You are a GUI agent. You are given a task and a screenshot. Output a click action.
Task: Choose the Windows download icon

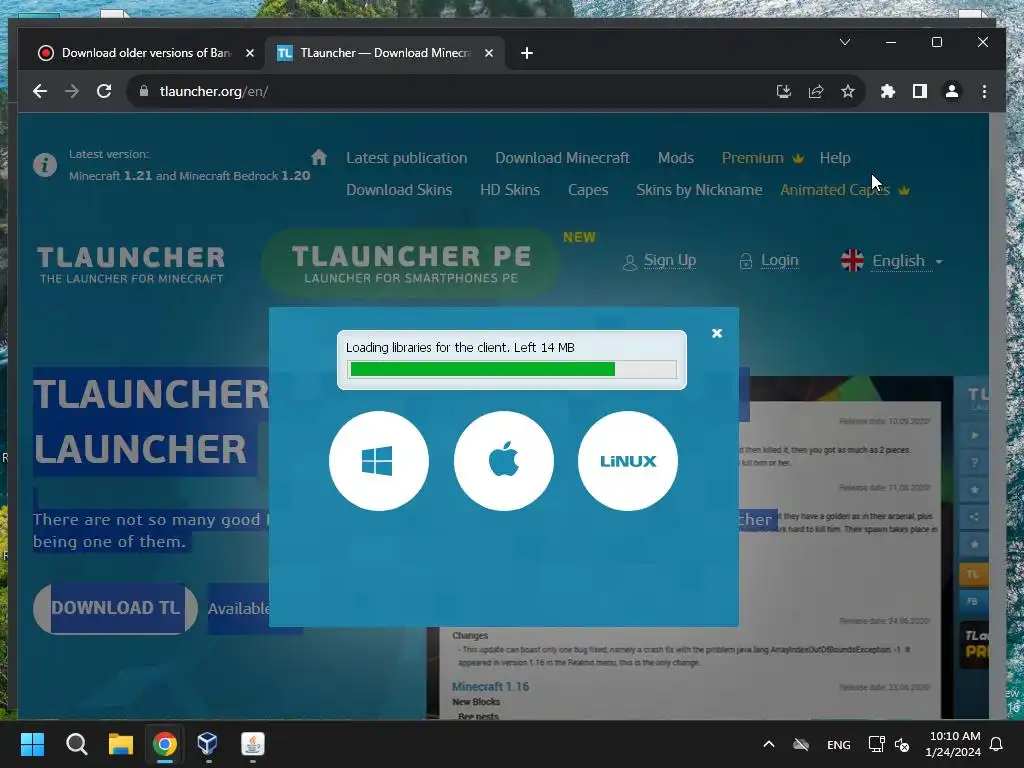point(379,461)
